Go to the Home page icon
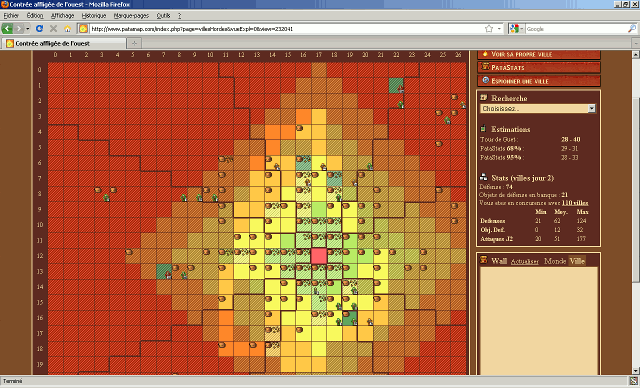The height and width of the screenshot is (388, 640). (67, 29)
